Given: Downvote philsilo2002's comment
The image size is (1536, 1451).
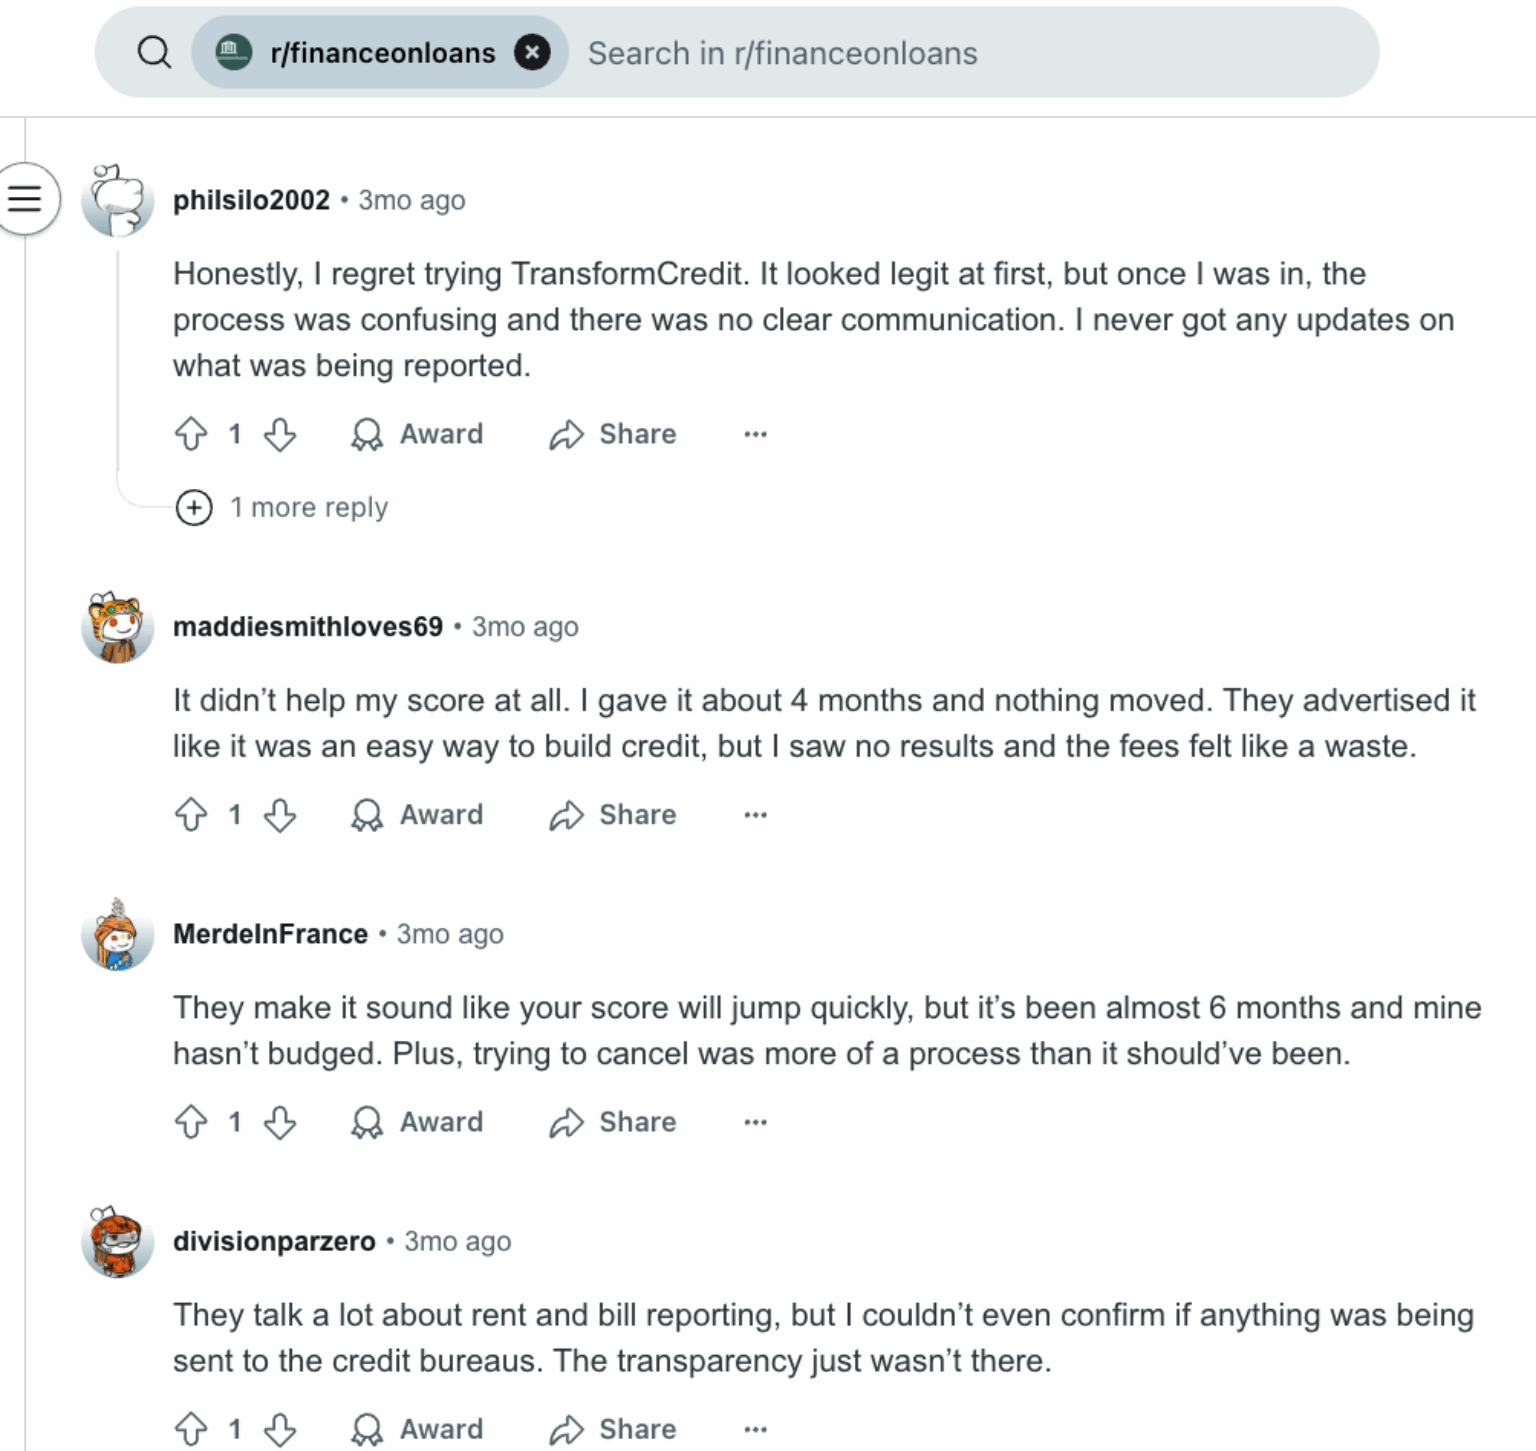Looking at the screenshot, I should (x=280, y=434).
